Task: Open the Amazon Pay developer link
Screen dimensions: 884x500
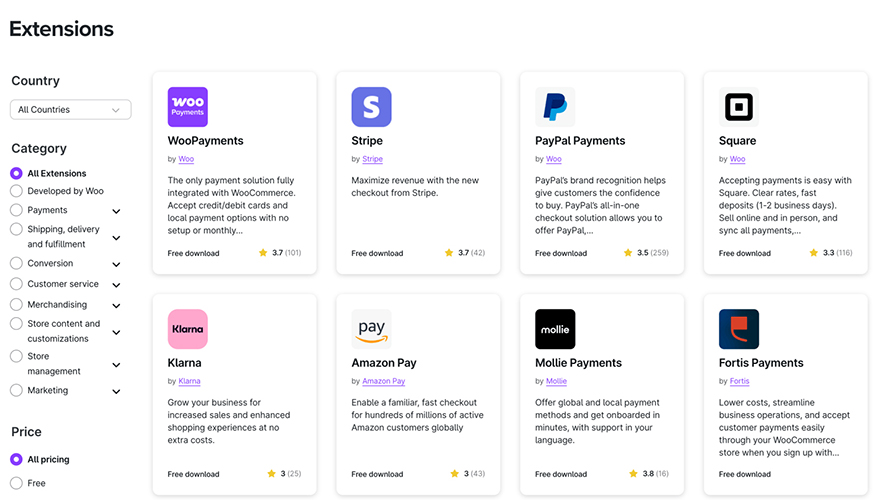Action: (383, 381)
